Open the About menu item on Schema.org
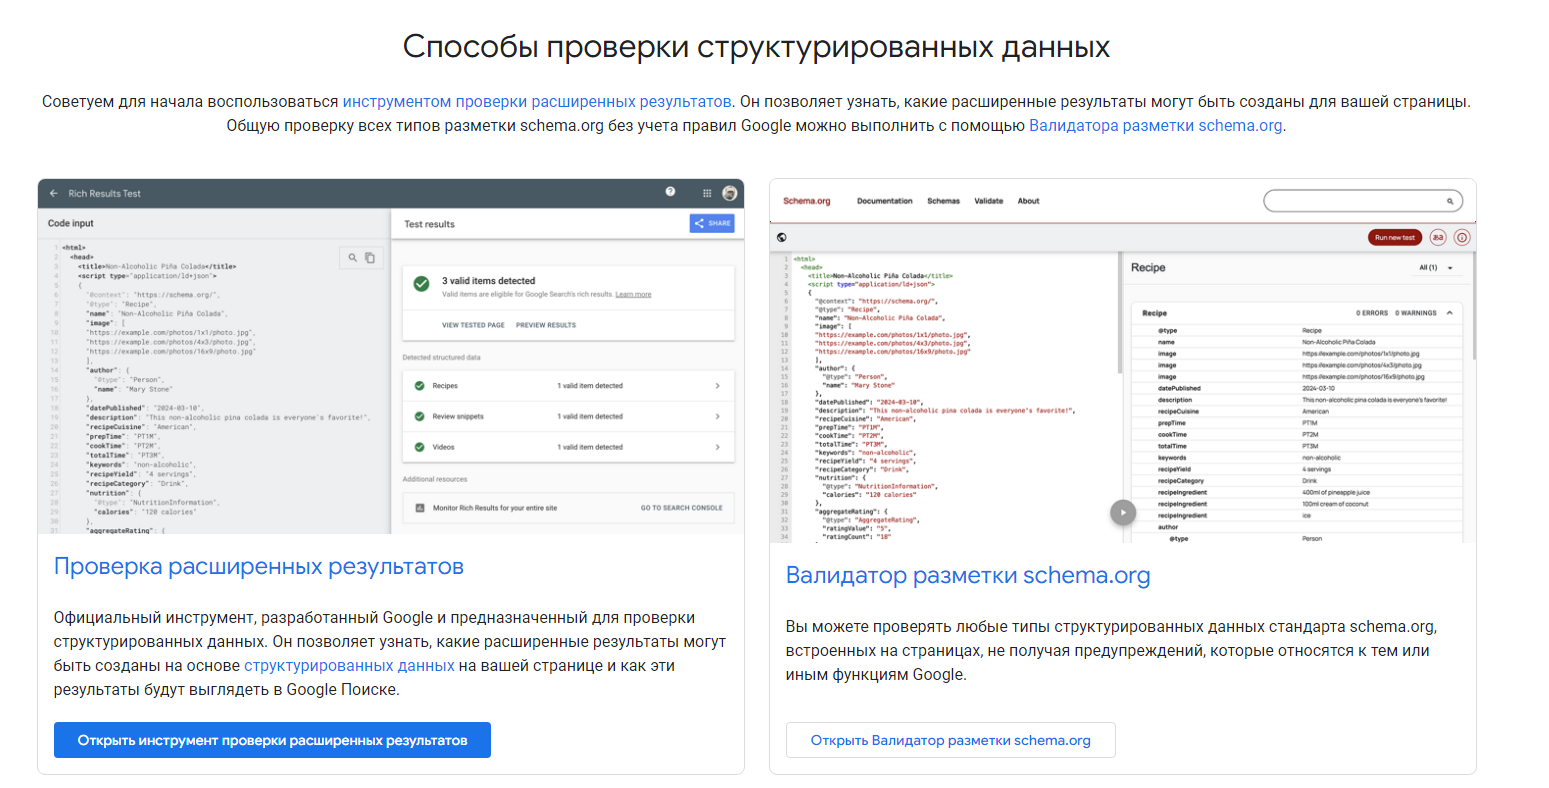Viewport: 1549px width, 788px height. [1028, 201]
